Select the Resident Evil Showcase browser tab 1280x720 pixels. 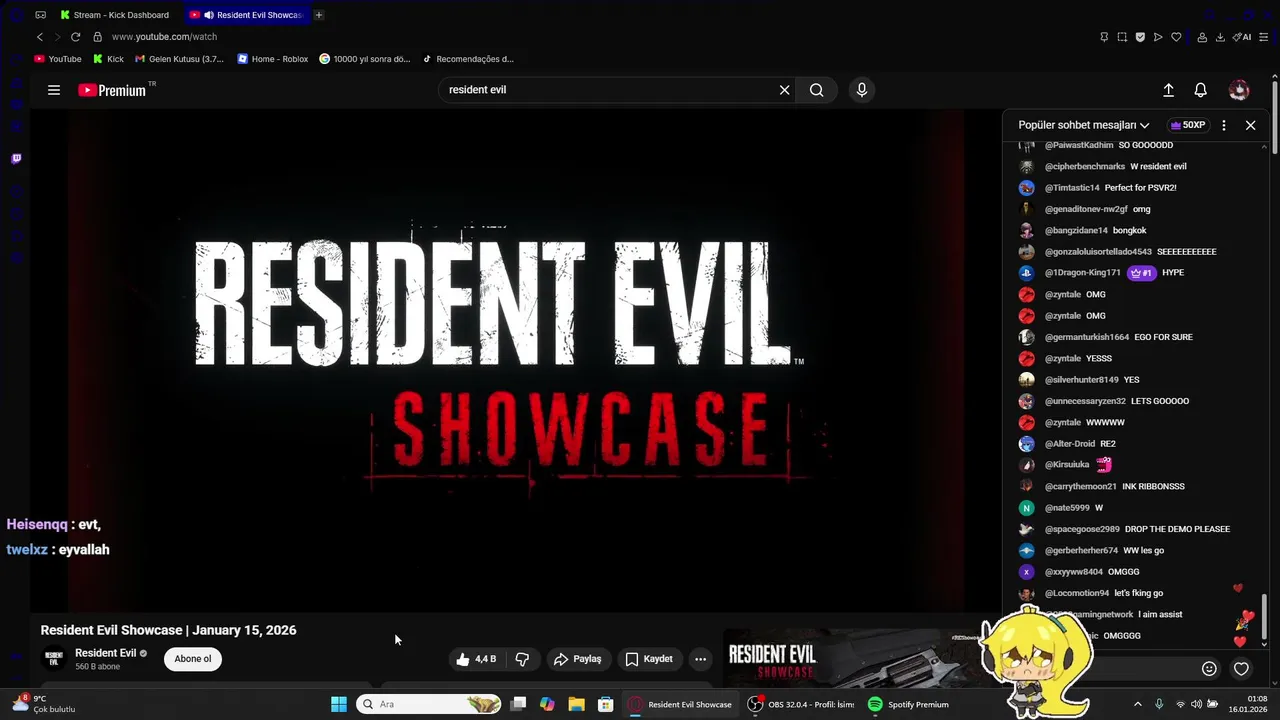[245, 15]
